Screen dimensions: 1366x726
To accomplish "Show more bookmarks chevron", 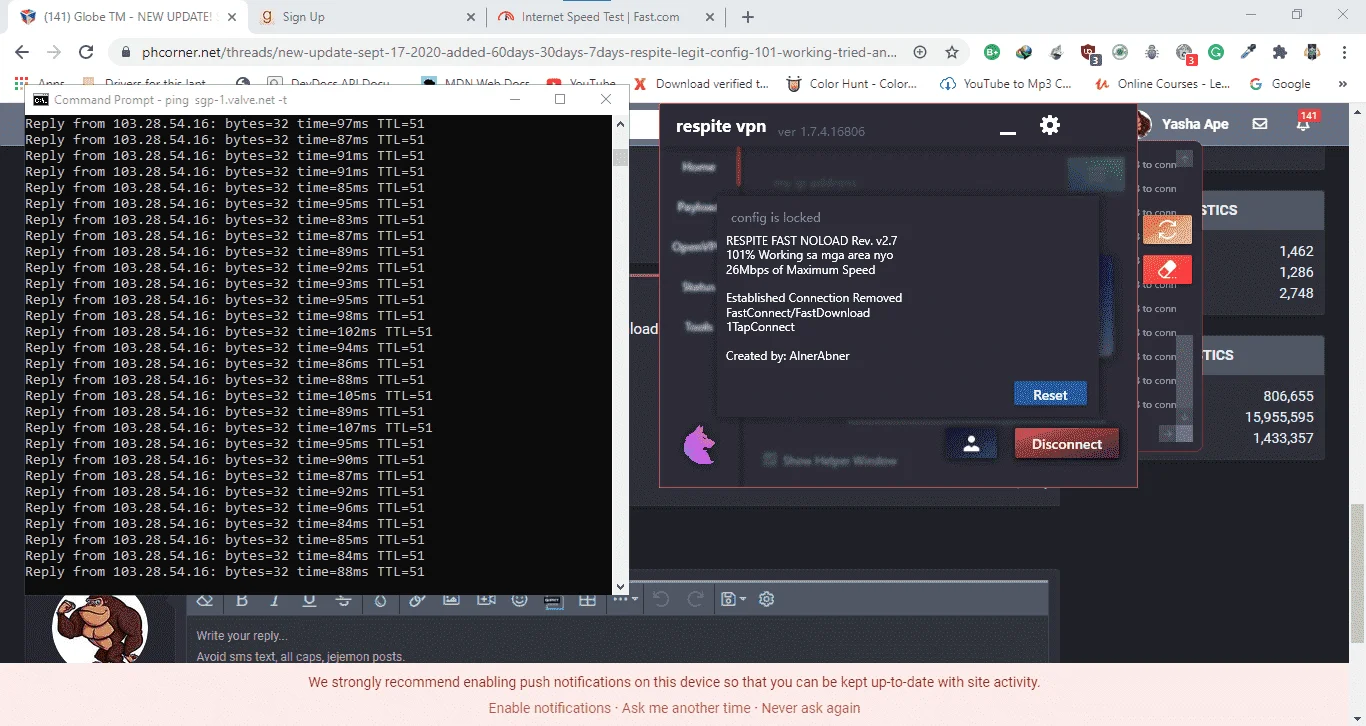I will tap(1344, 84).
